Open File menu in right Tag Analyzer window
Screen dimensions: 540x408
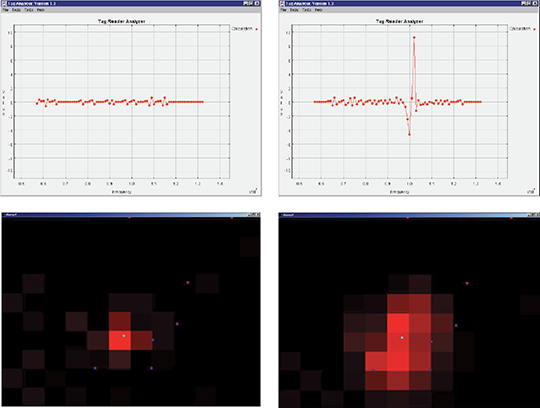click(x=283, y=10)
